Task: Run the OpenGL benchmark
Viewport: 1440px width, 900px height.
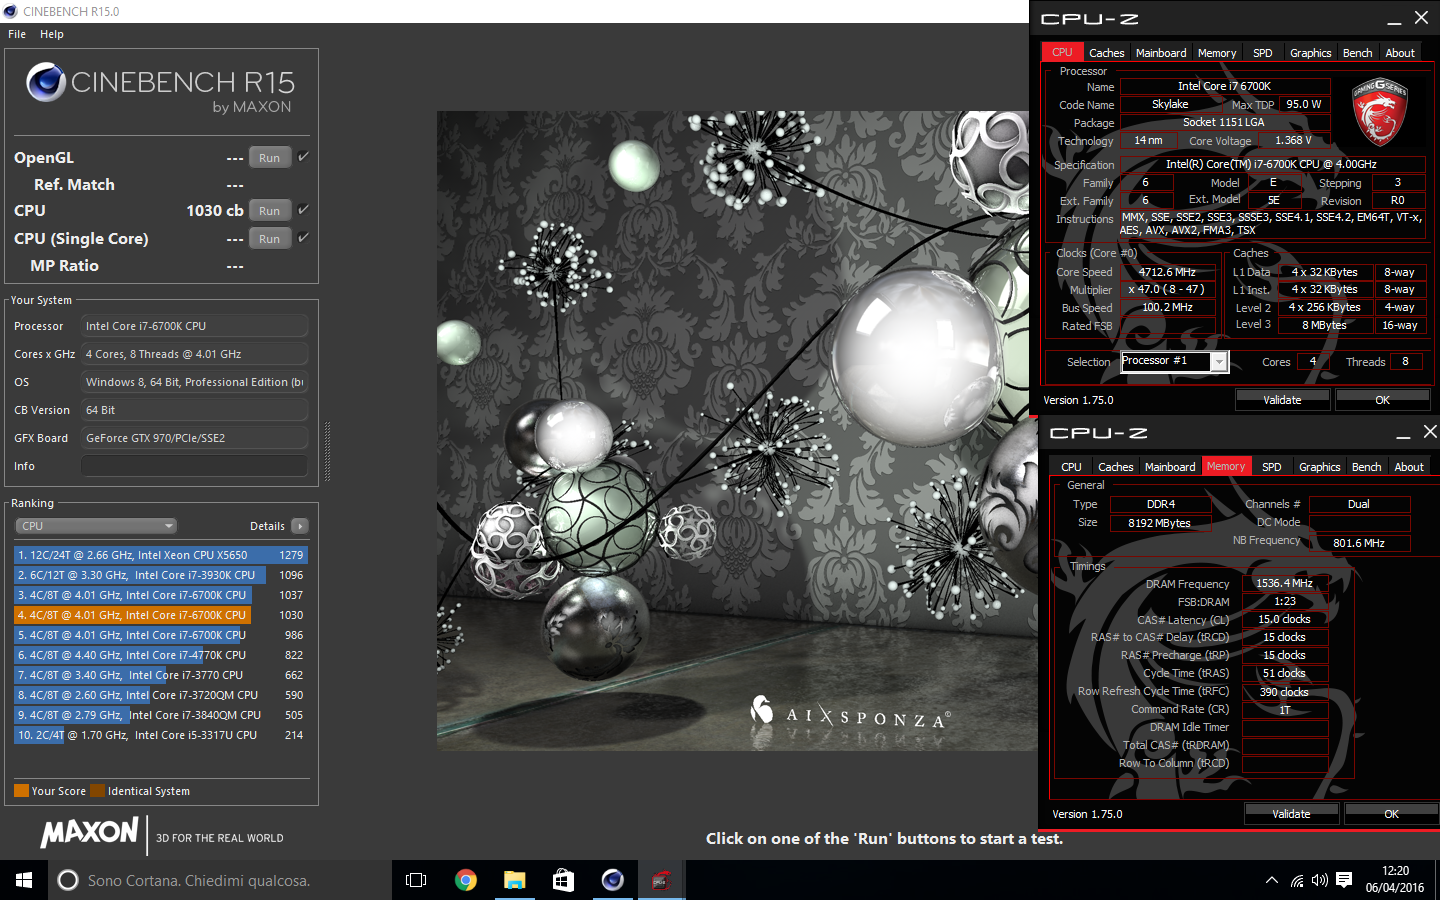Action: click(270, 158)
